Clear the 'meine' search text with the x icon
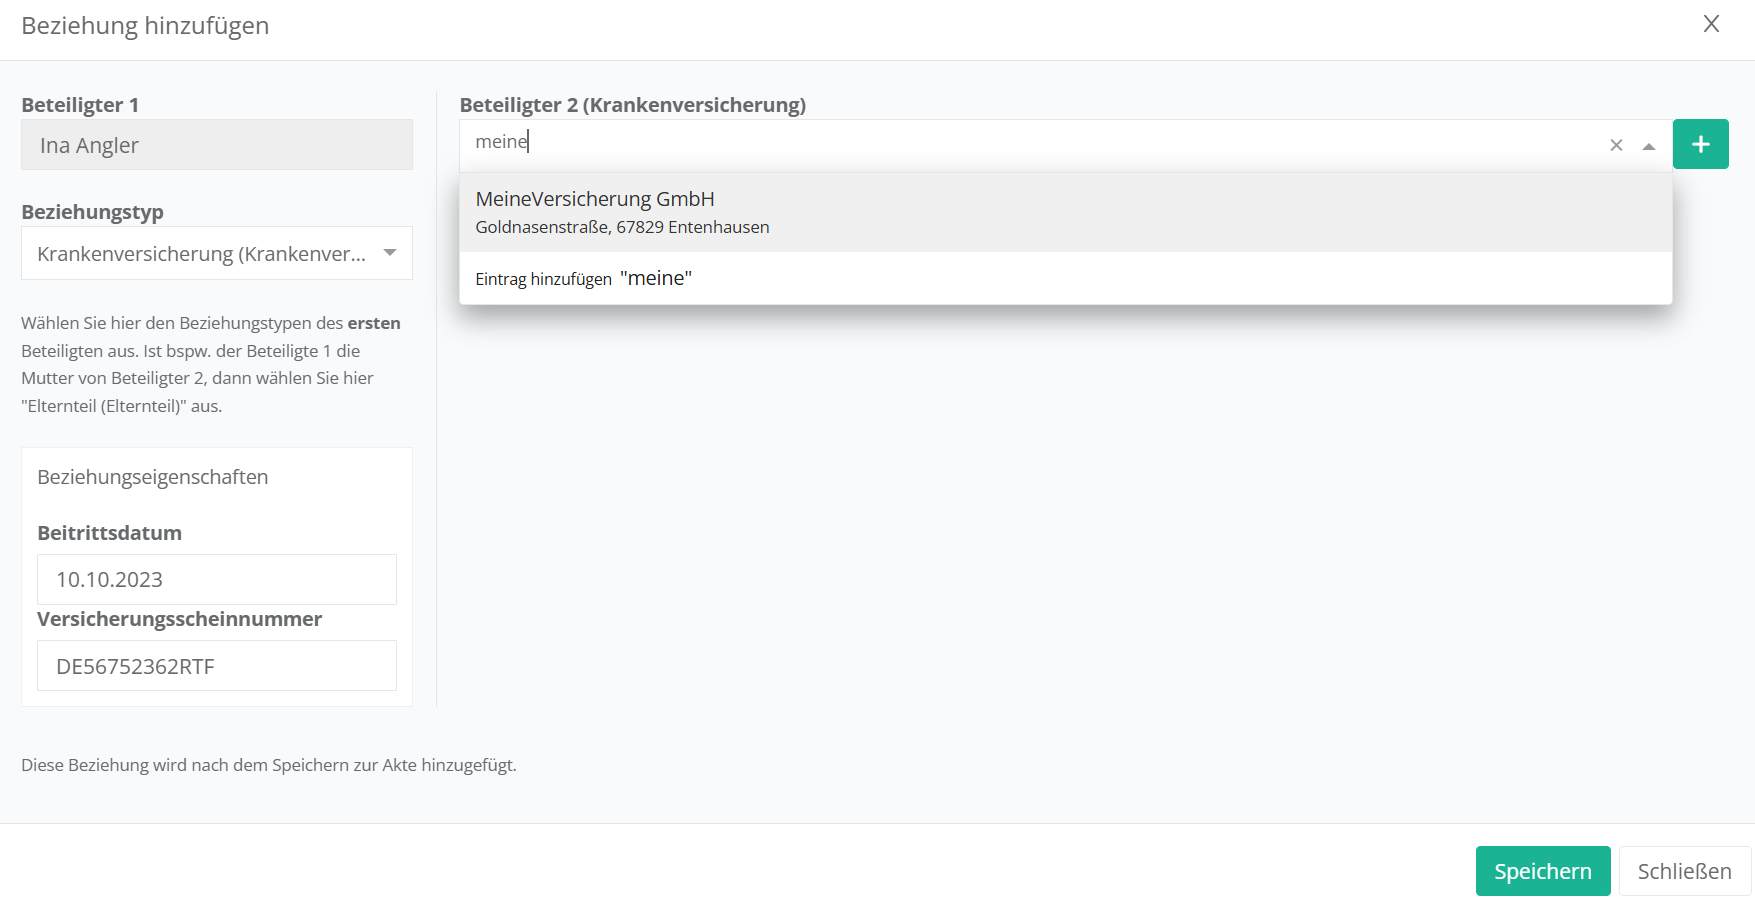The image size is (1755, 903). tap(1616, 146)
